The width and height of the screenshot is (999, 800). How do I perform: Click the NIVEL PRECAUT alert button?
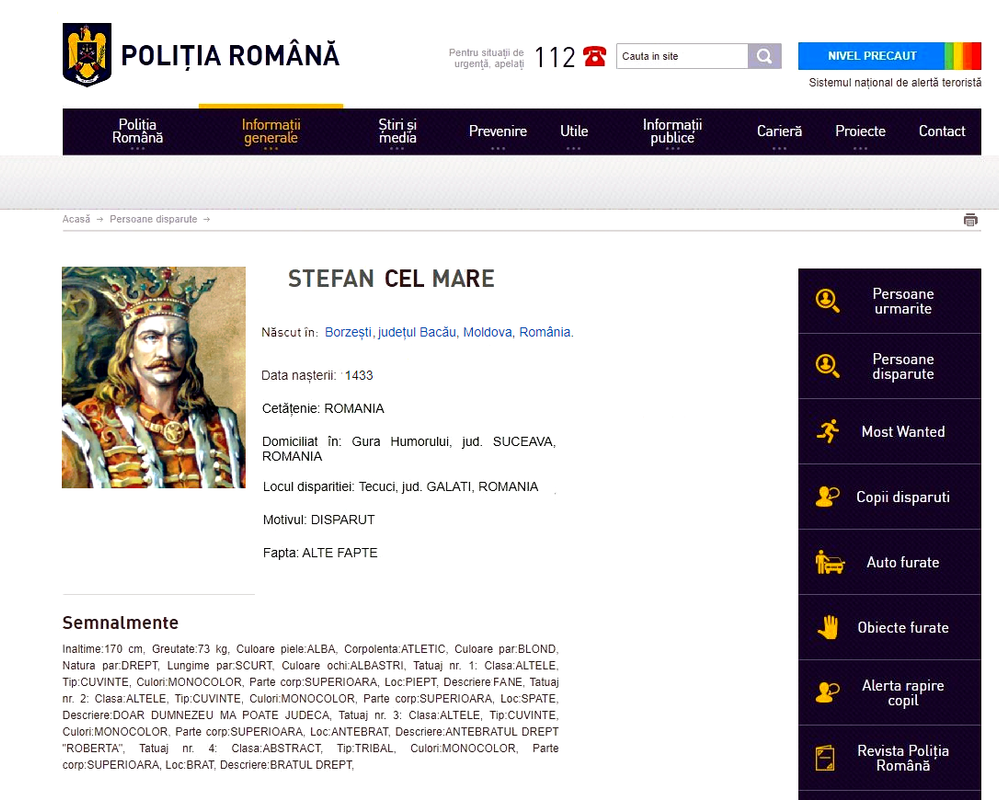(x=872, y=56)
